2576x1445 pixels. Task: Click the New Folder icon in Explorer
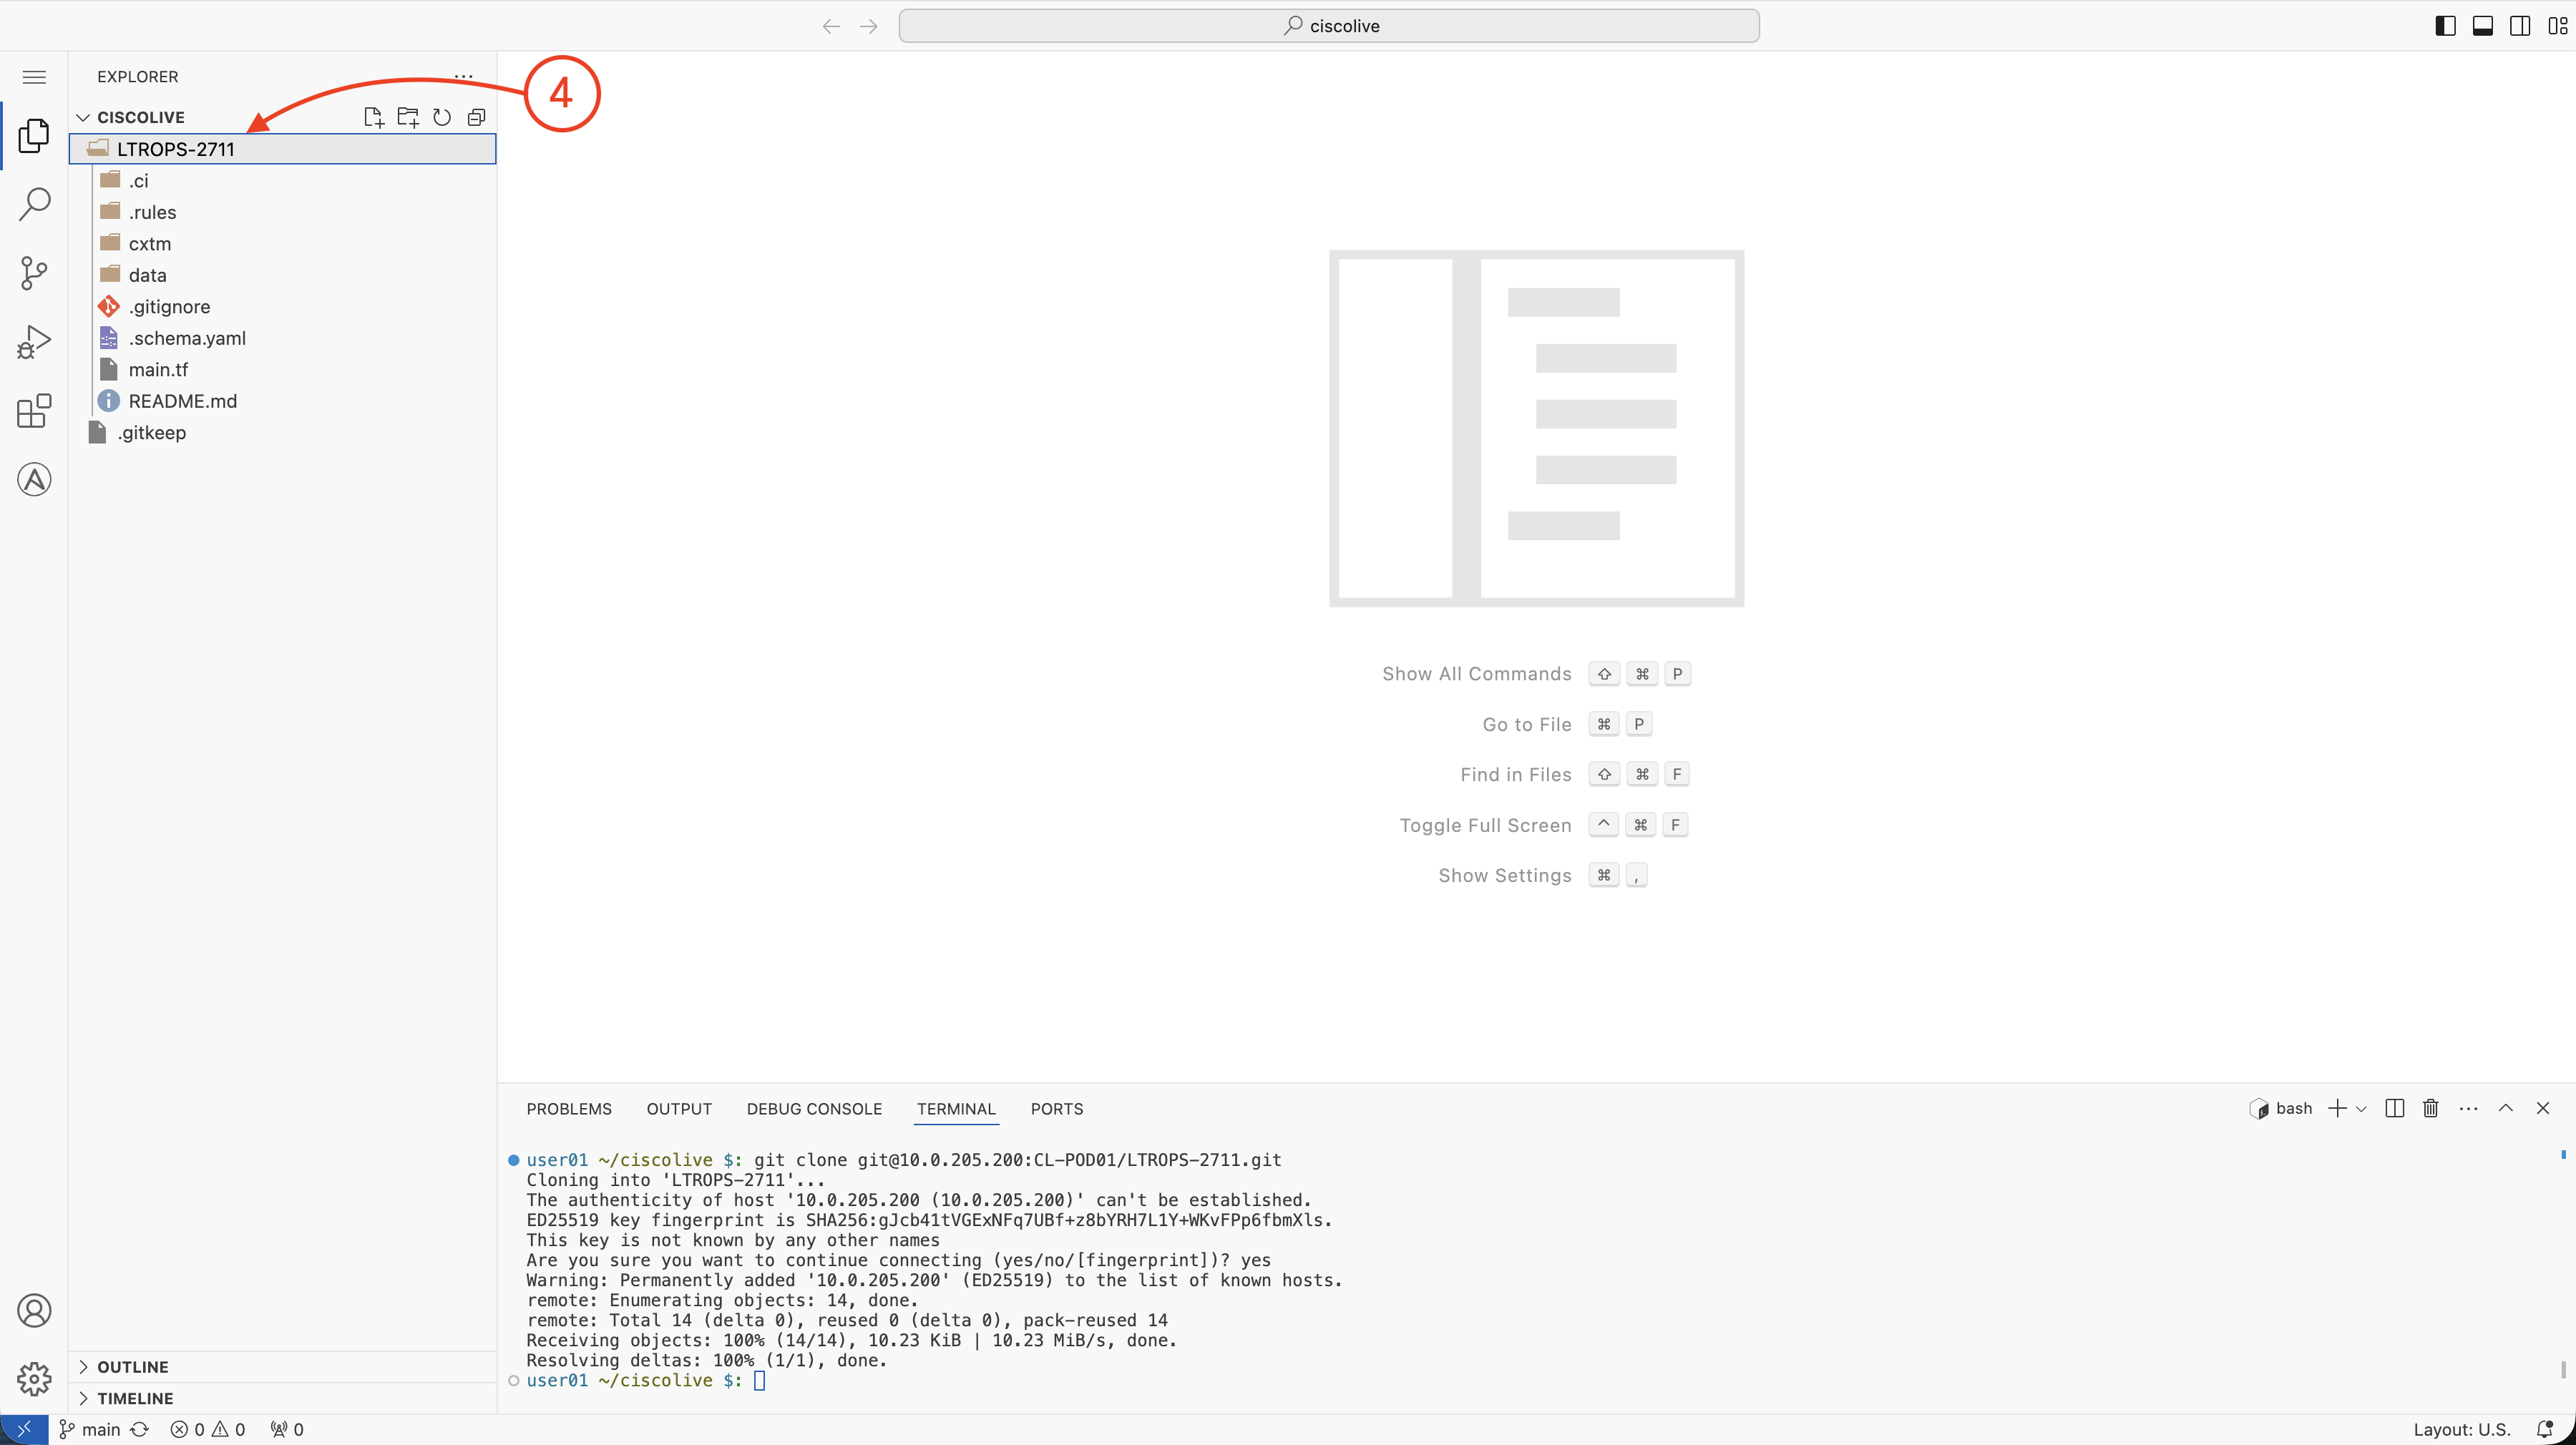[407, 117]
